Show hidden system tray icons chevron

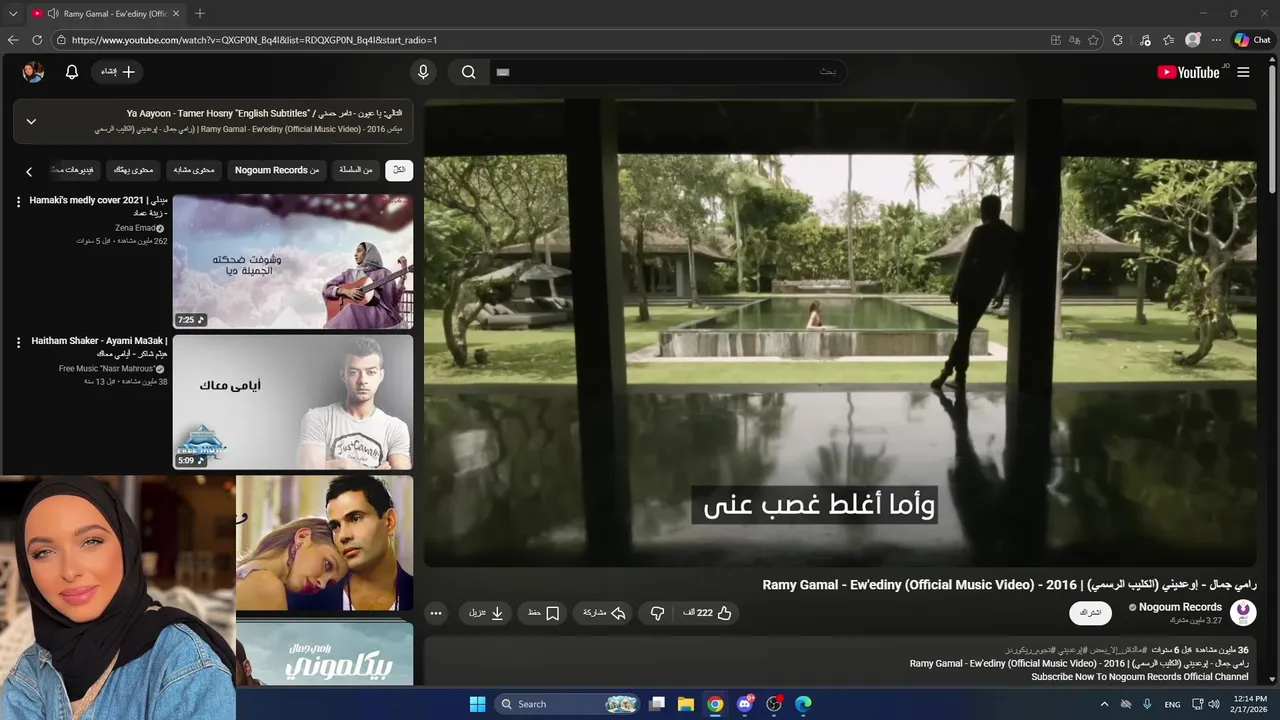tap(1104, 704)
